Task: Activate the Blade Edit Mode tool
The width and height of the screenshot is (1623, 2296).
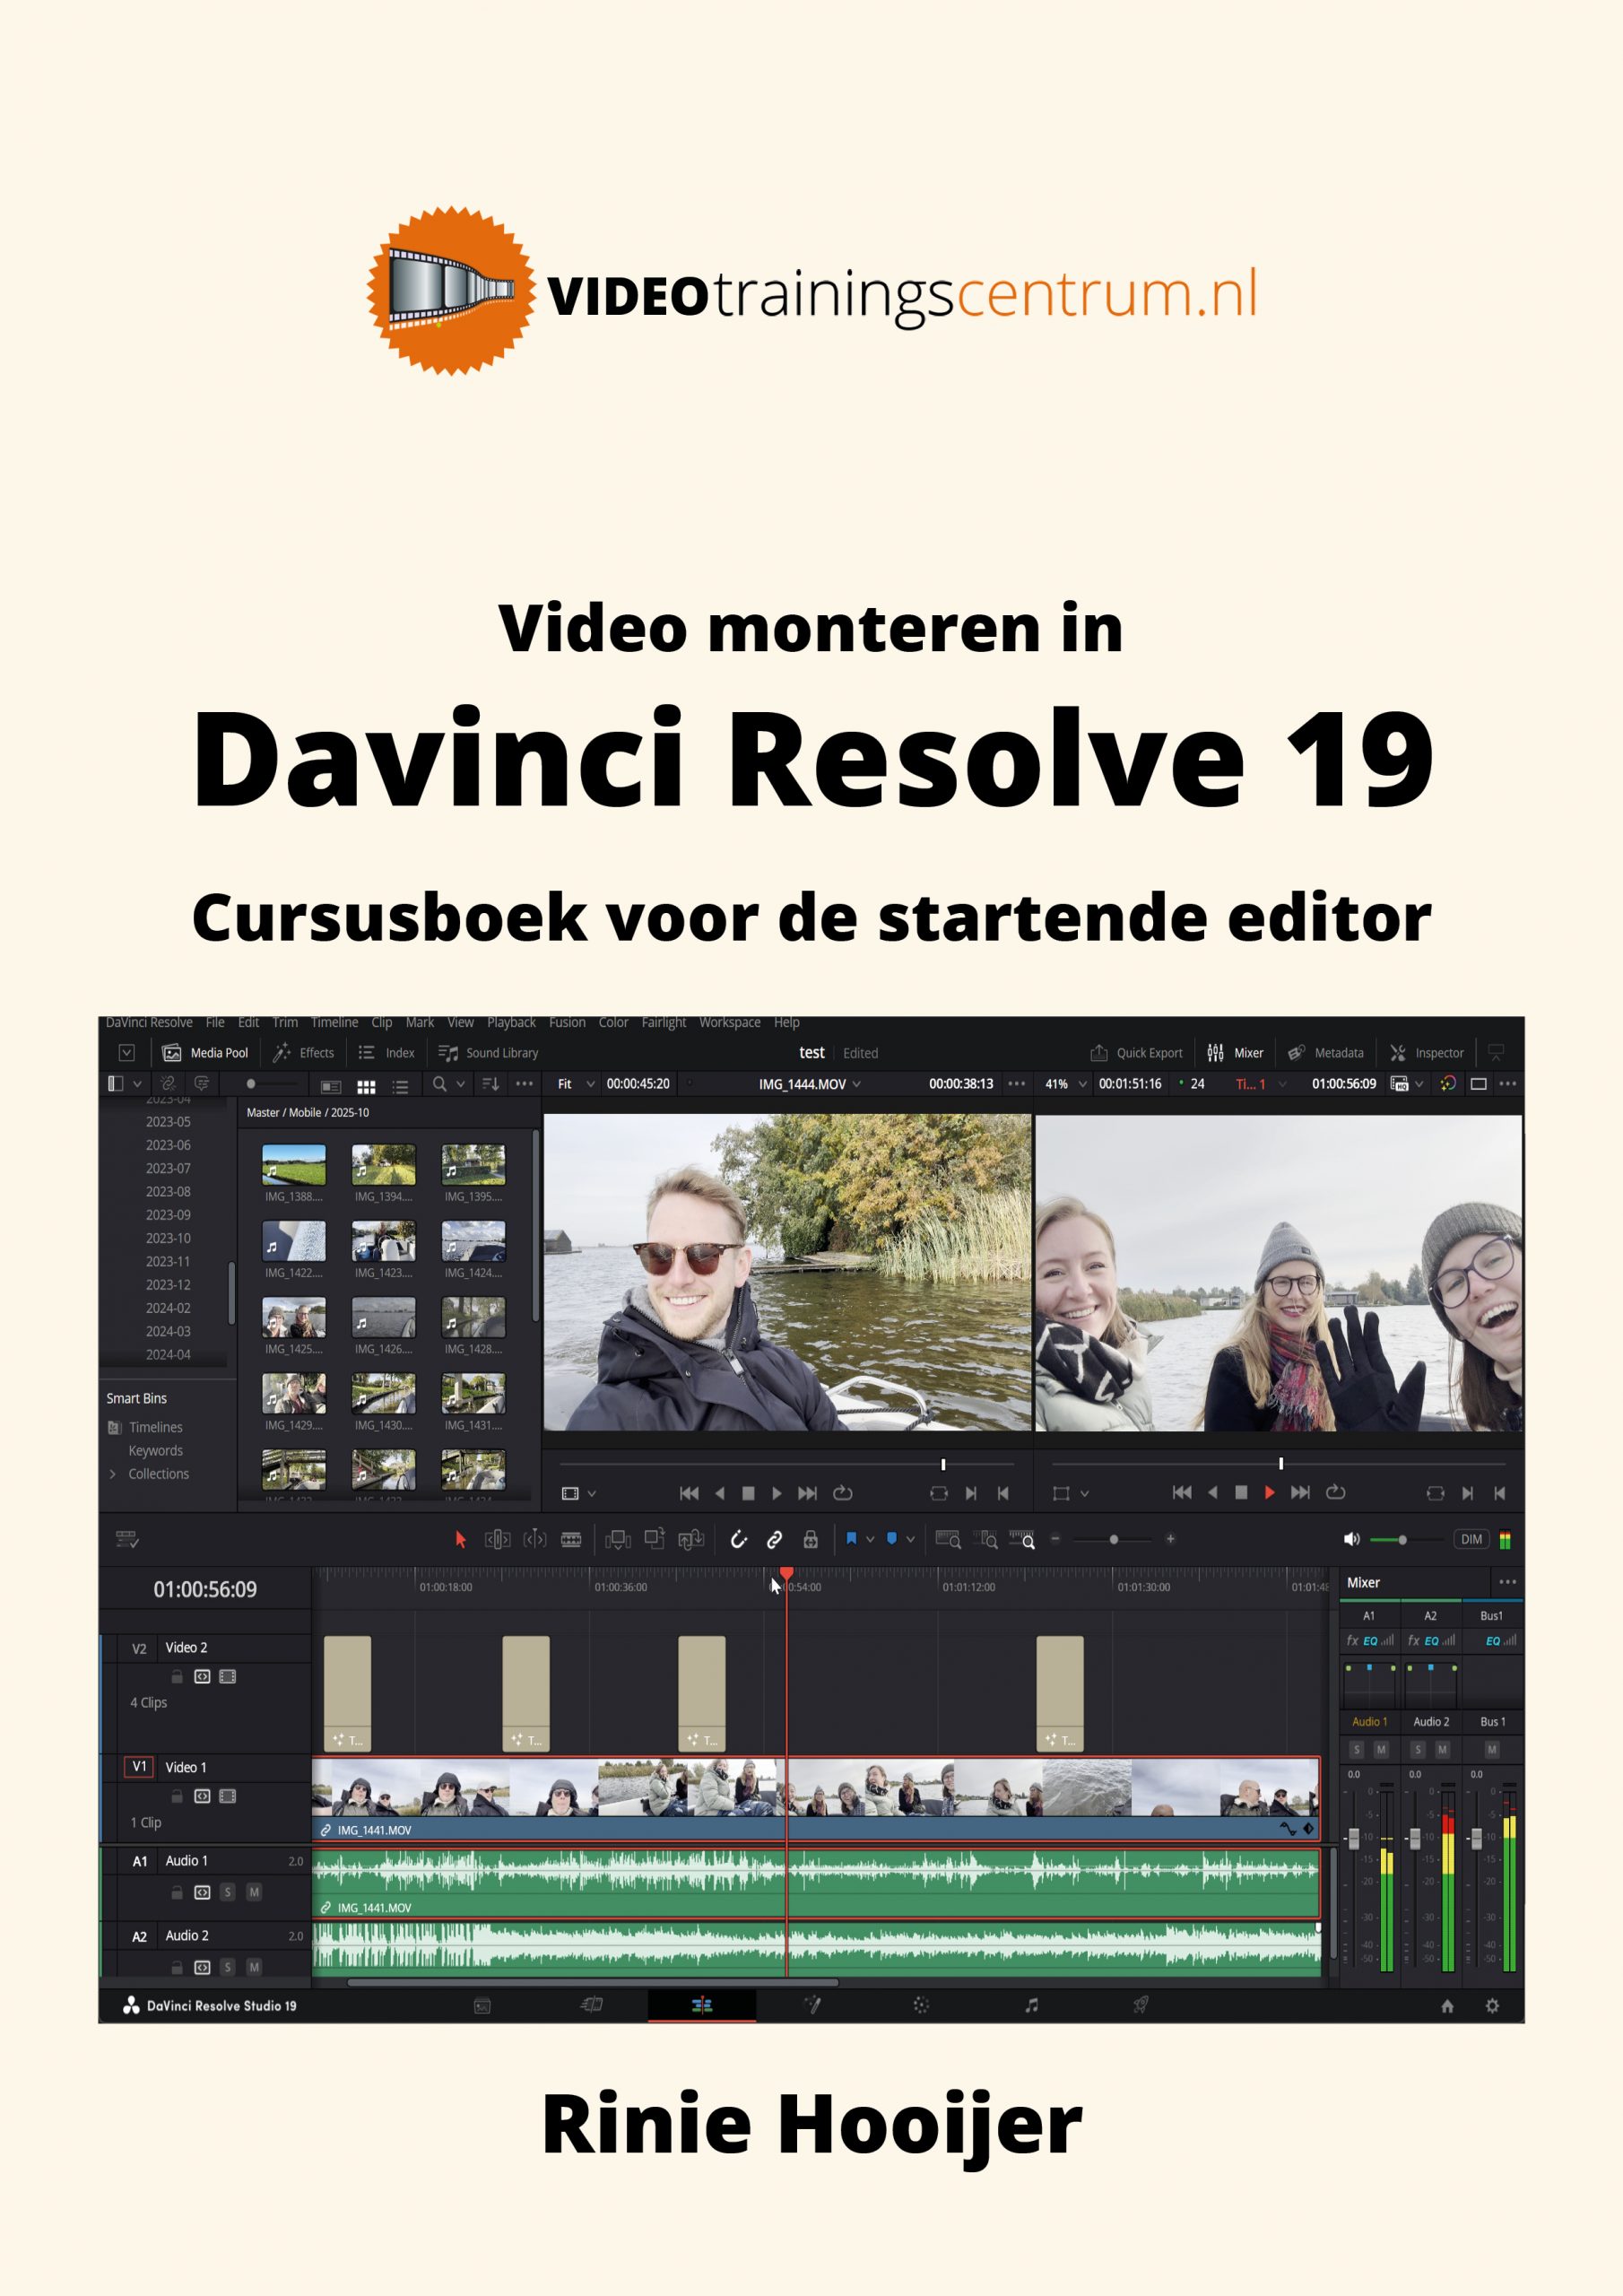Action: 571,1540
